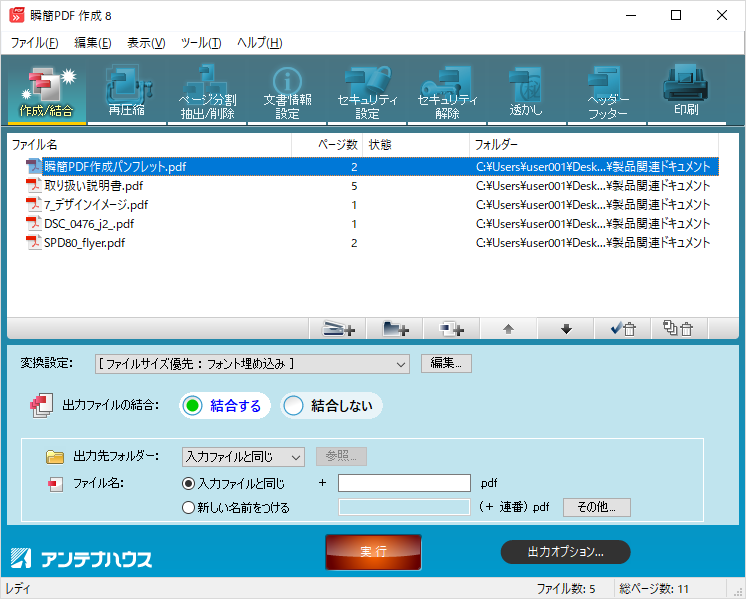Screen dimensions: 746x599
Task: Click add file icon in list toolbar
Action: [x=338, y=329]
